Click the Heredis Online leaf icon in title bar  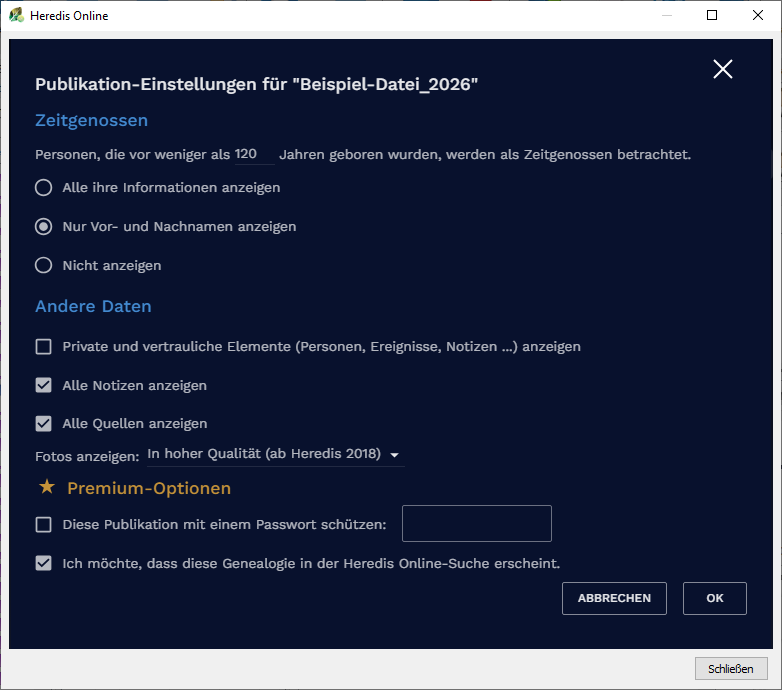click(x=16, y=15)
